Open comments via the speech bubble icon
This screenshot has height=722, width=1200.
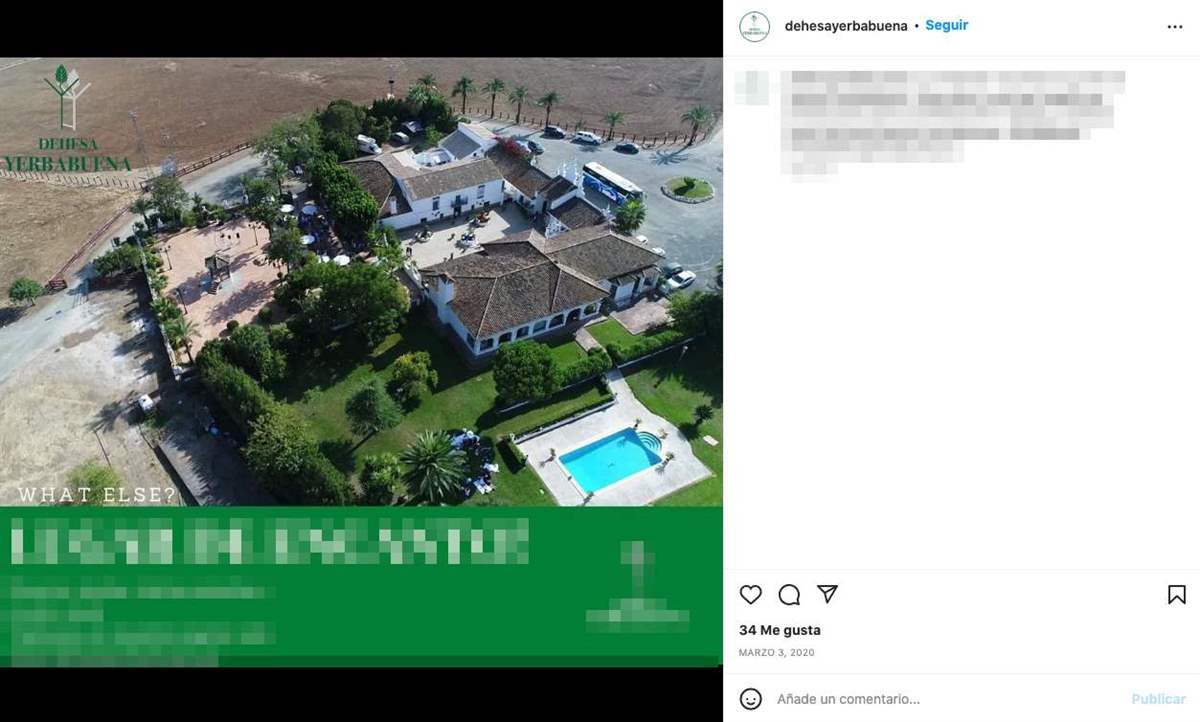tap(789, 595)
